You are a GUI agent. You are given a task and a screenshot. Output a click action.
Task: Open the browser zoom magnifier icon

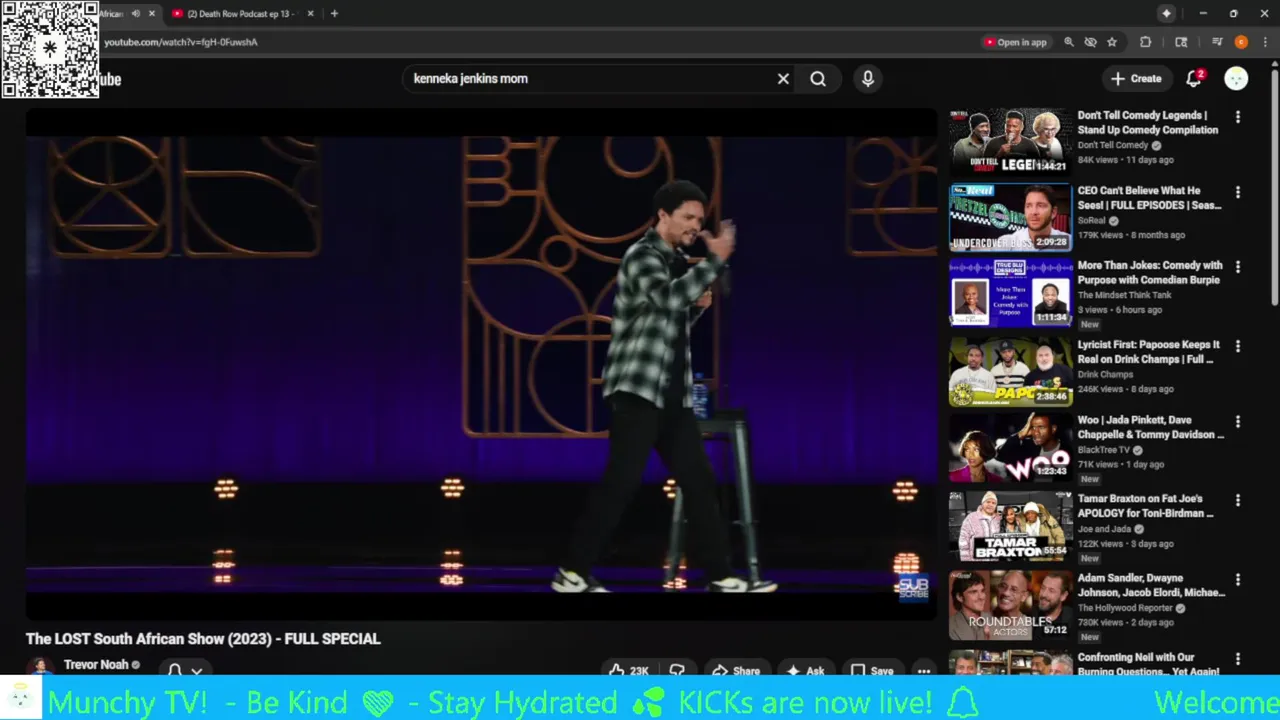point(1068,42)
